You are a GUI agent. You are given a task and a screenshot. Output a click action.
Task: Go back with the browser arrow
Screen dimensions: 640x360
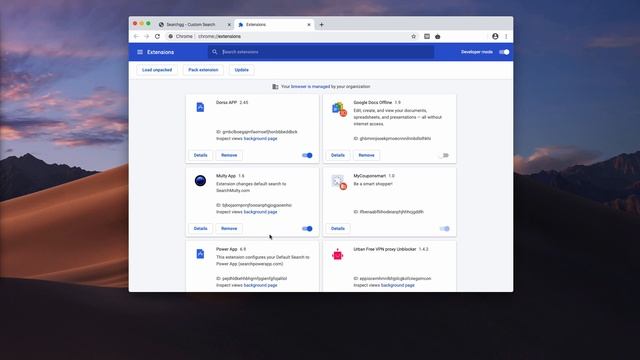point(136,36)
